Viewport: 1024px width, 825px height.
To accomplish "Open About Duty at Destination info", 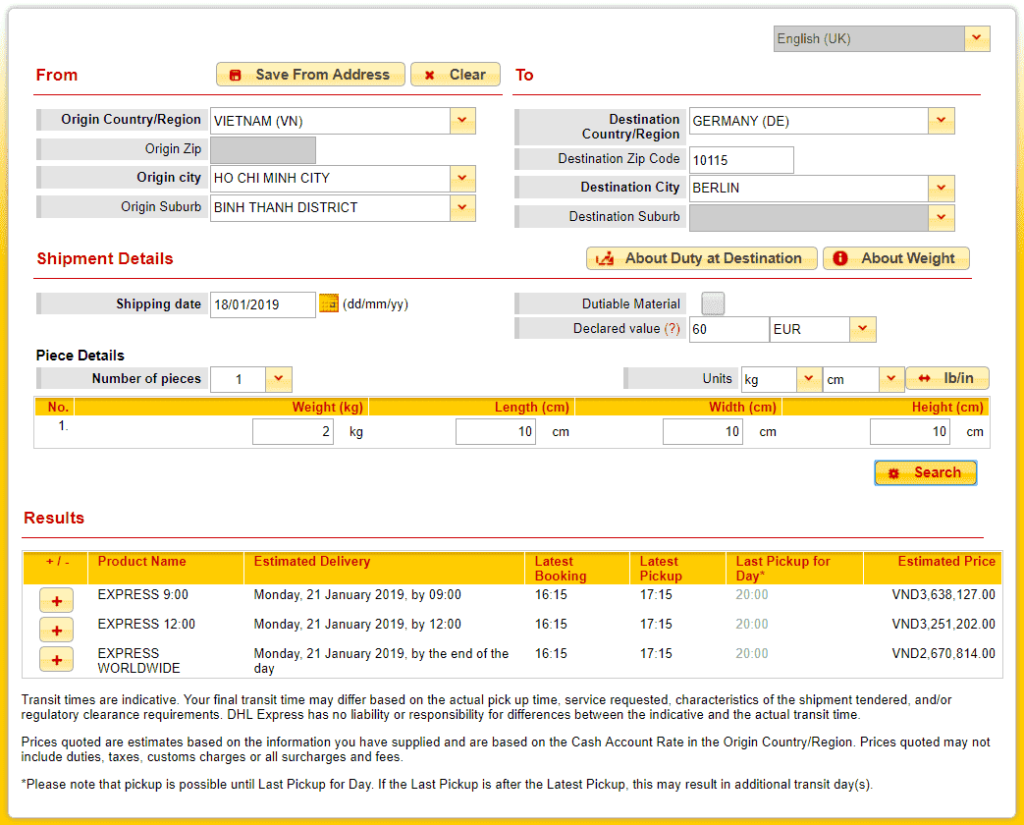I will 701,258.
